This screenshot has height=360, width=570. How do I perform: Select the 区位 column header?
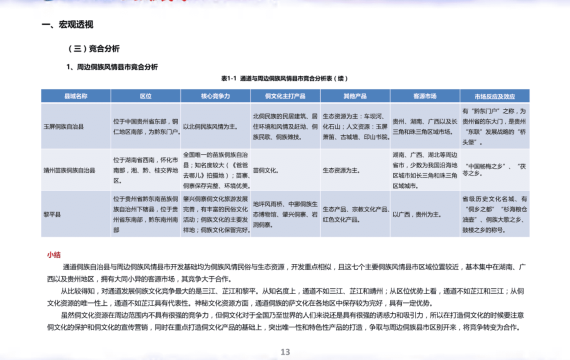(x=145, y=96)
